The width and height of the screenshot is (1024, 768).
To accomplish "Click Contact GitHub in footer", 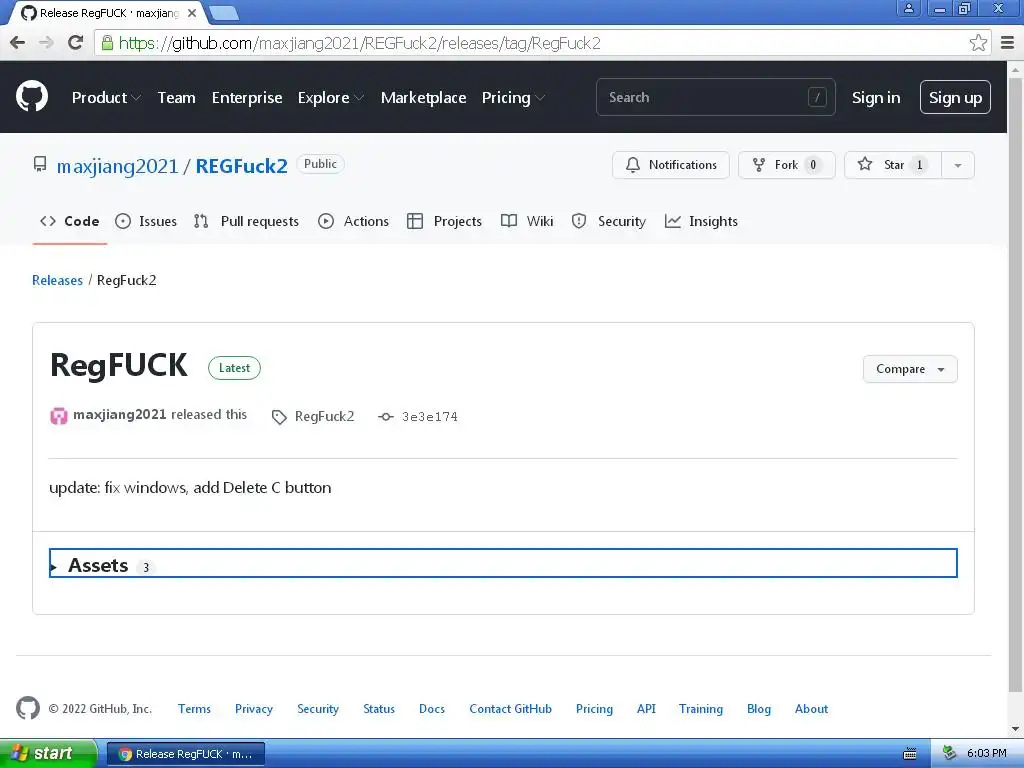I will (511, 709).
